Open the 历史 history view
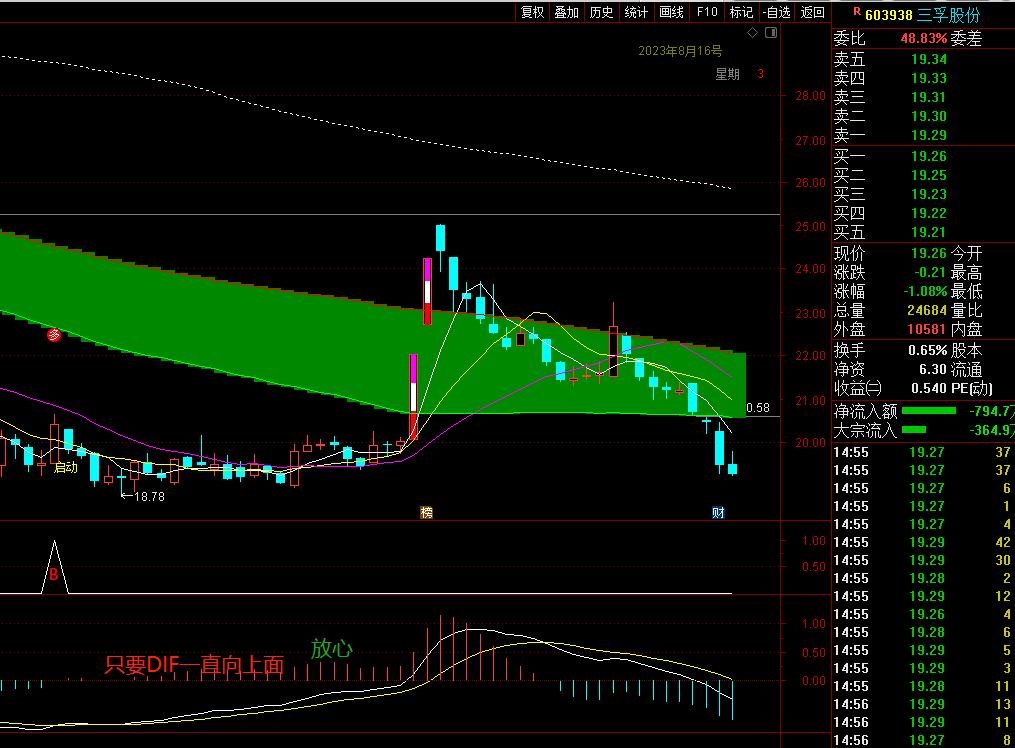1015x748 pixels. point(601,12)
